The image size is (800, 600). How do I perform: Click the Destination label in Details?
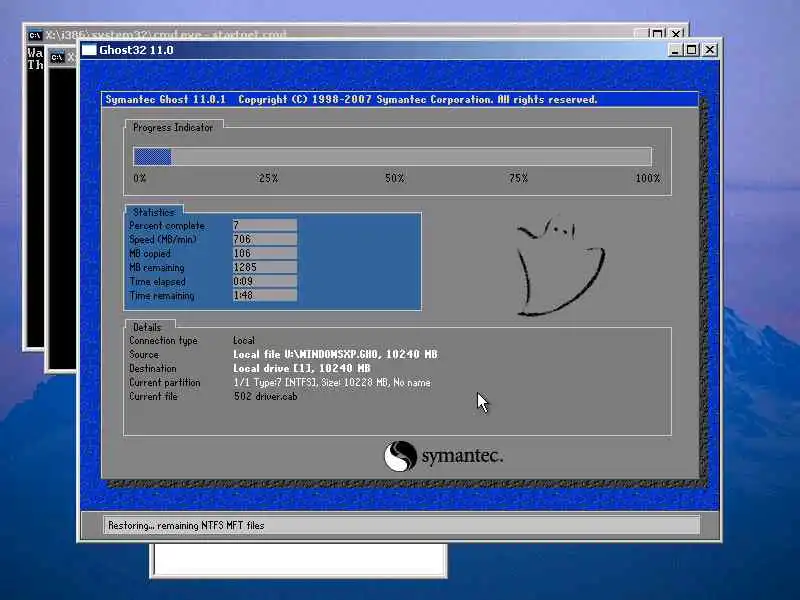click(153, 368)
